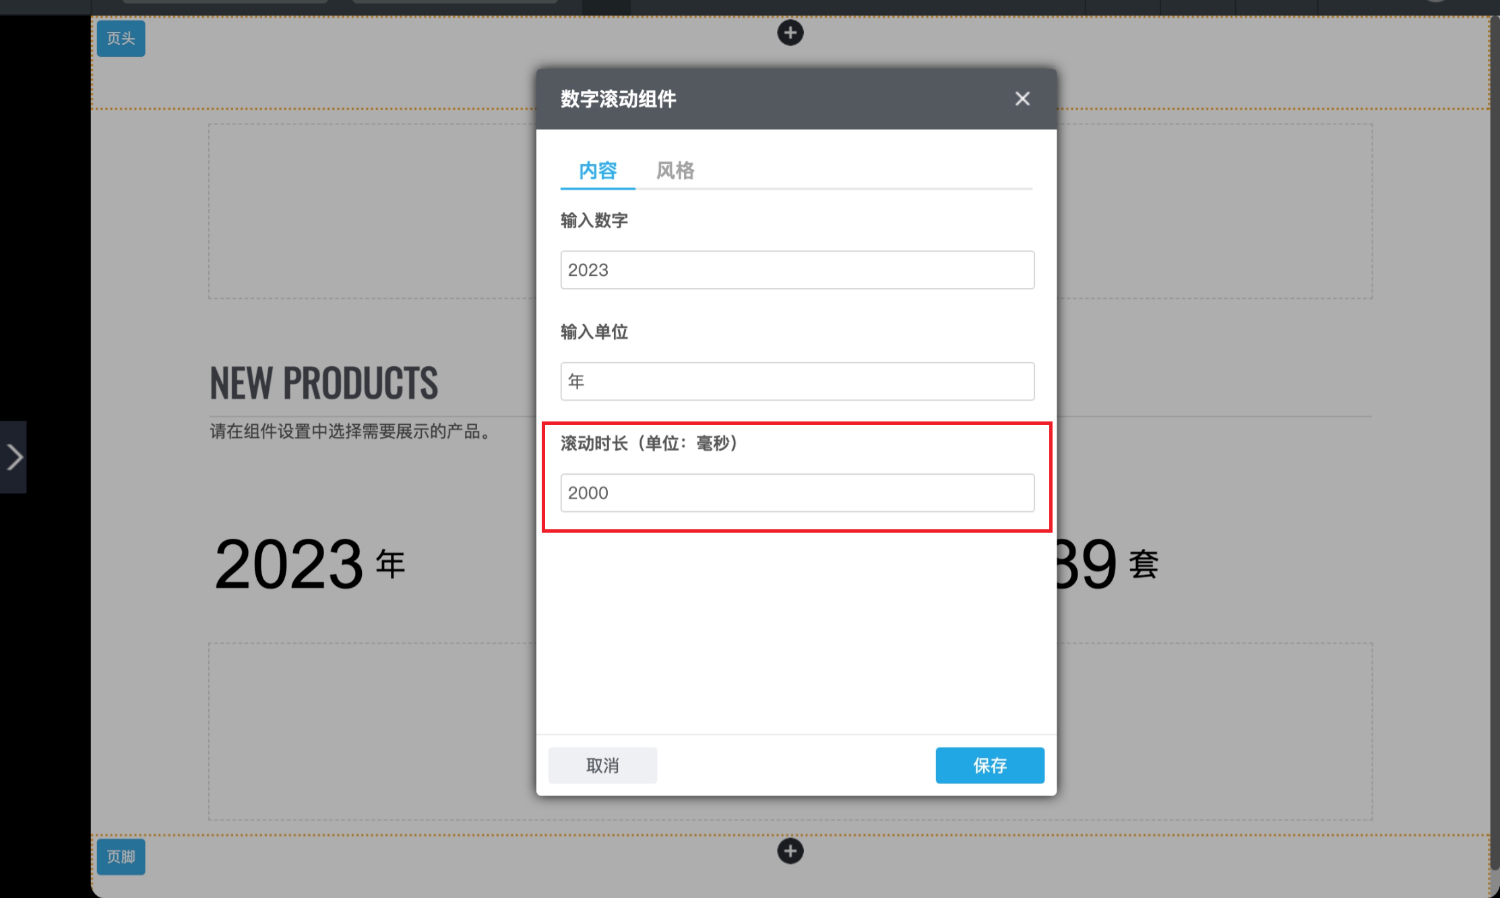Viewport: 1500px width, 898px height.
Task: Click the plus icon above the footer
Action: point(790,851)
